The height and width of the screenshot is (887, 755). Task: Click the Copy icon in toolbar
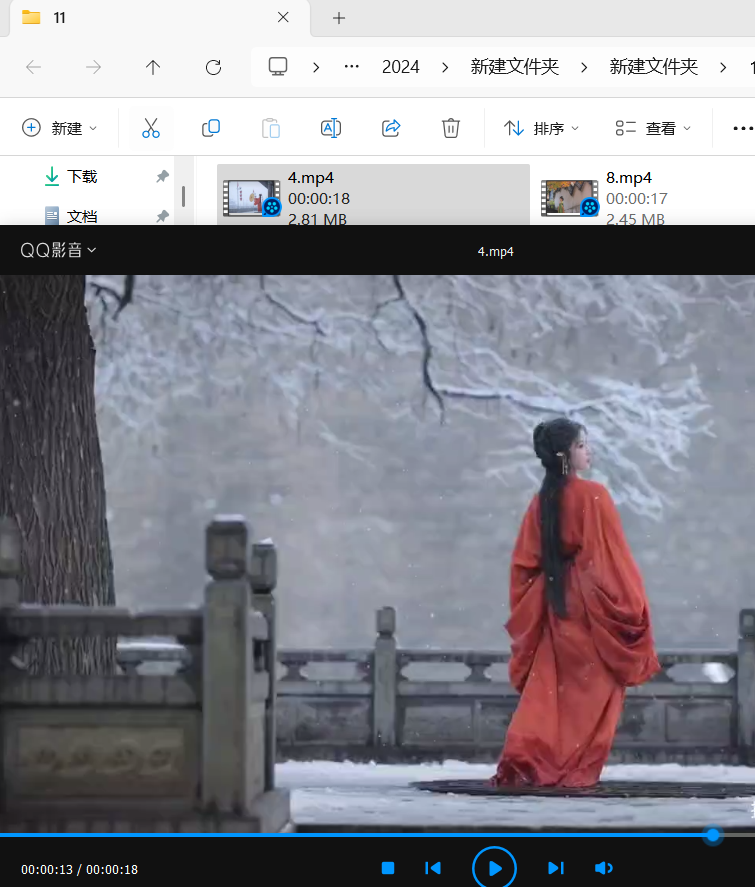click(211, 128)
